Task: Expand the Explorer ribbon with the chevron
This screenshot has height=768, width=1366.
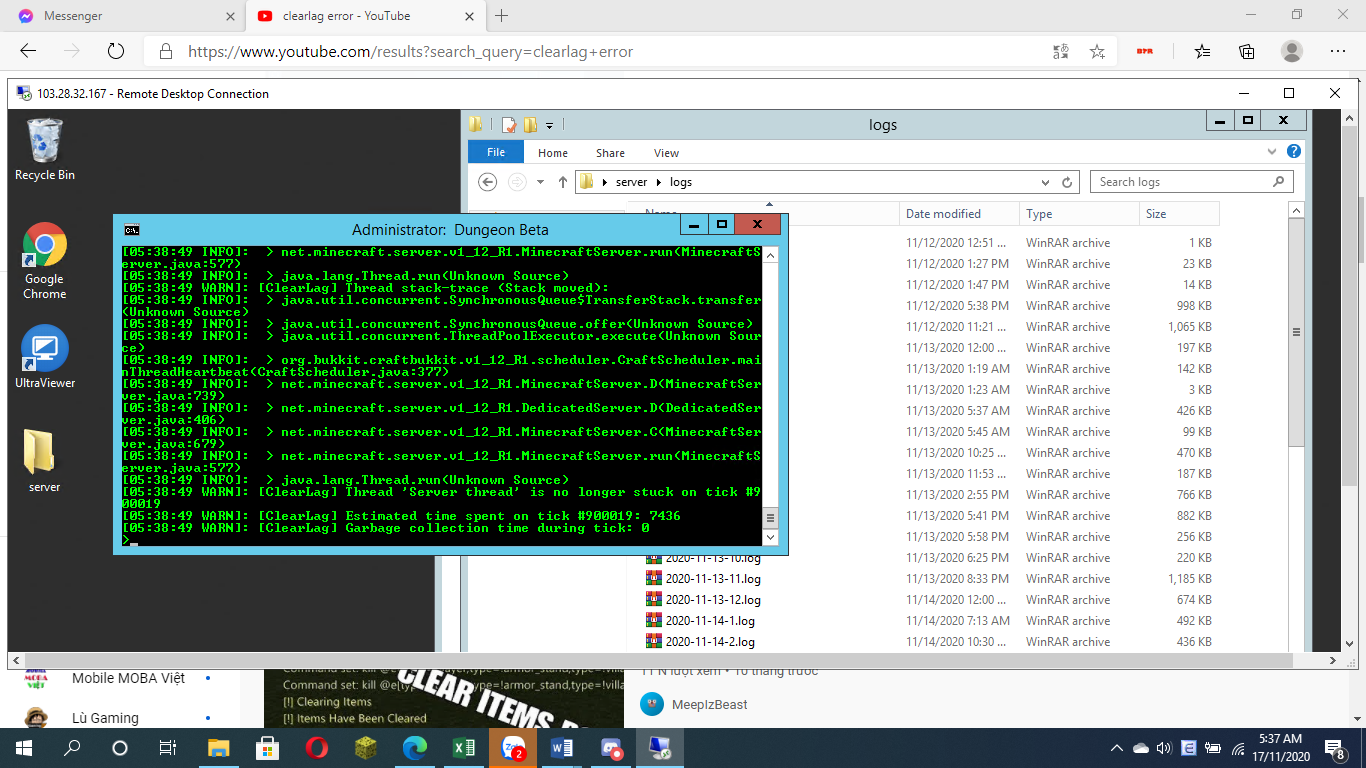Action: [x=1271, y=152]
